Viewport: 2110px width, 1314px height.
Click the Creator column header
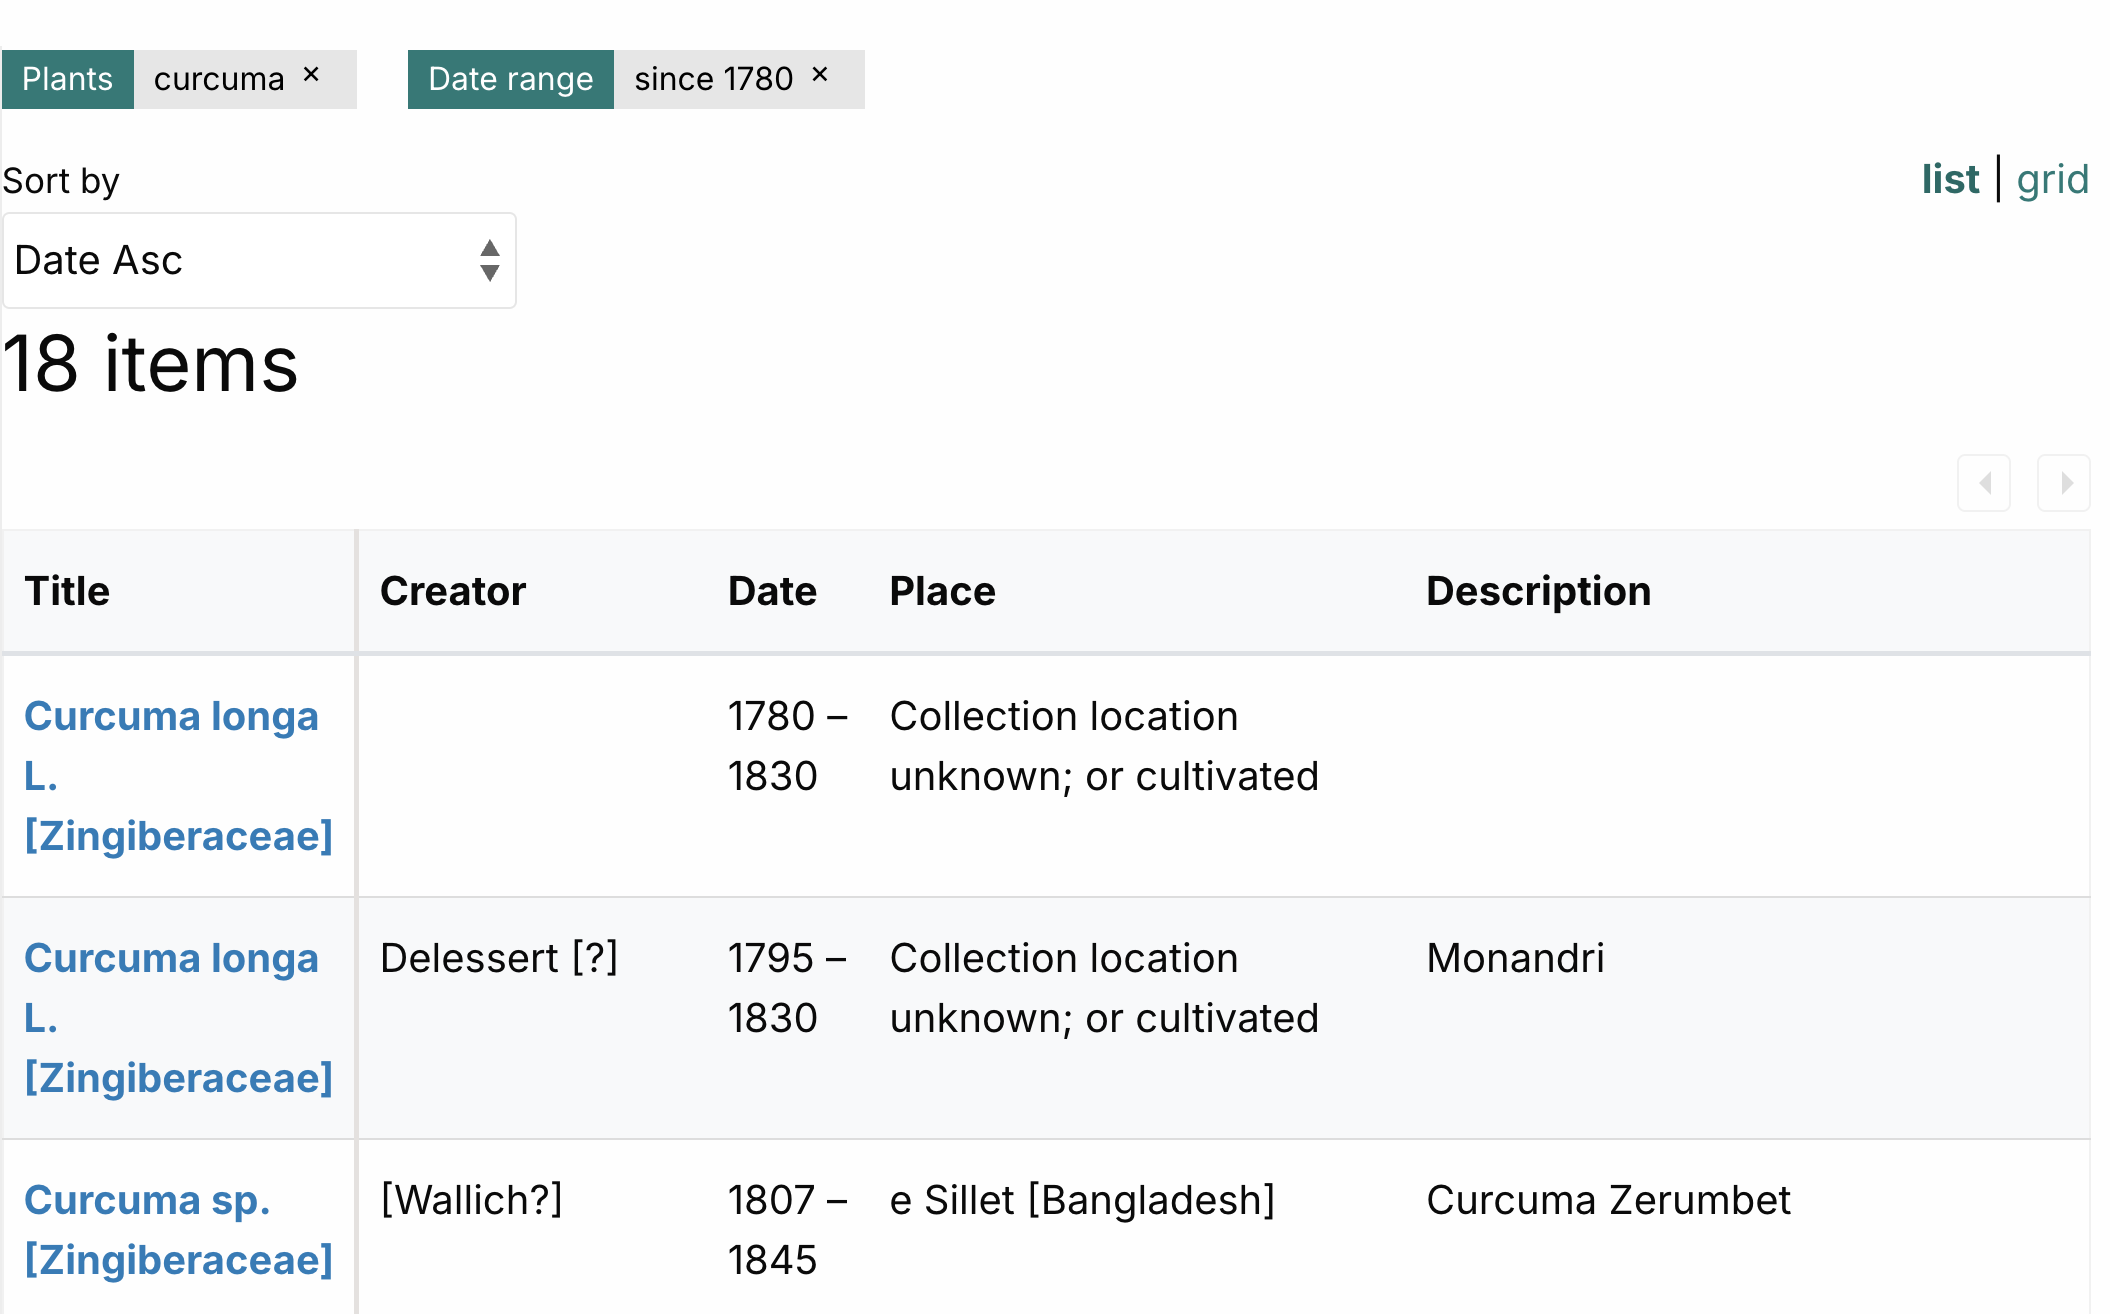[x=453, y=591]
